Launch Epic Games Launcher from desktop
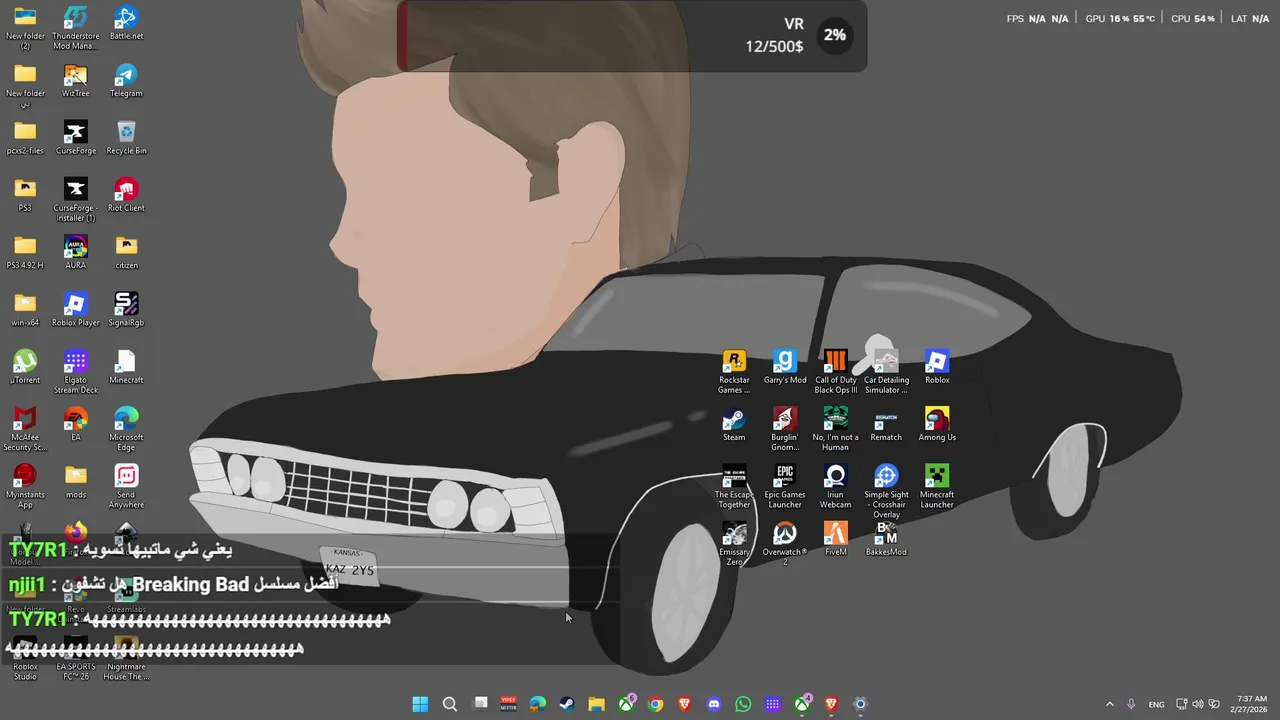1280x720 pixels. coord(785,486)
